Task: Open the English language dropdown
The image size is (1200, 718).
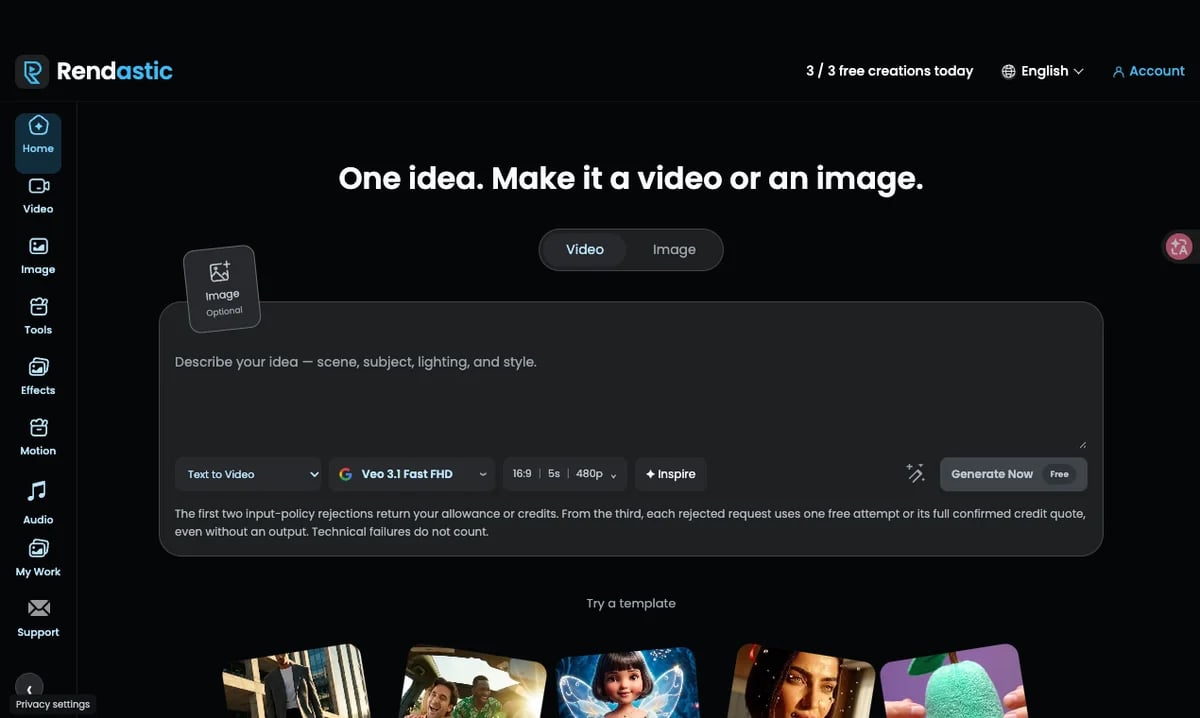Action: pos(1043,71)
